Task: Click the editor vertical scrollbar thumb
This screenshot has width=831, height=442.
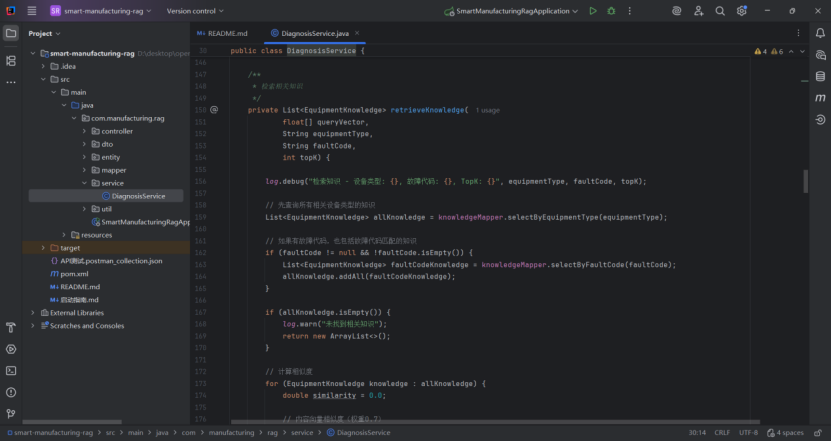Action: coord(806,181)
